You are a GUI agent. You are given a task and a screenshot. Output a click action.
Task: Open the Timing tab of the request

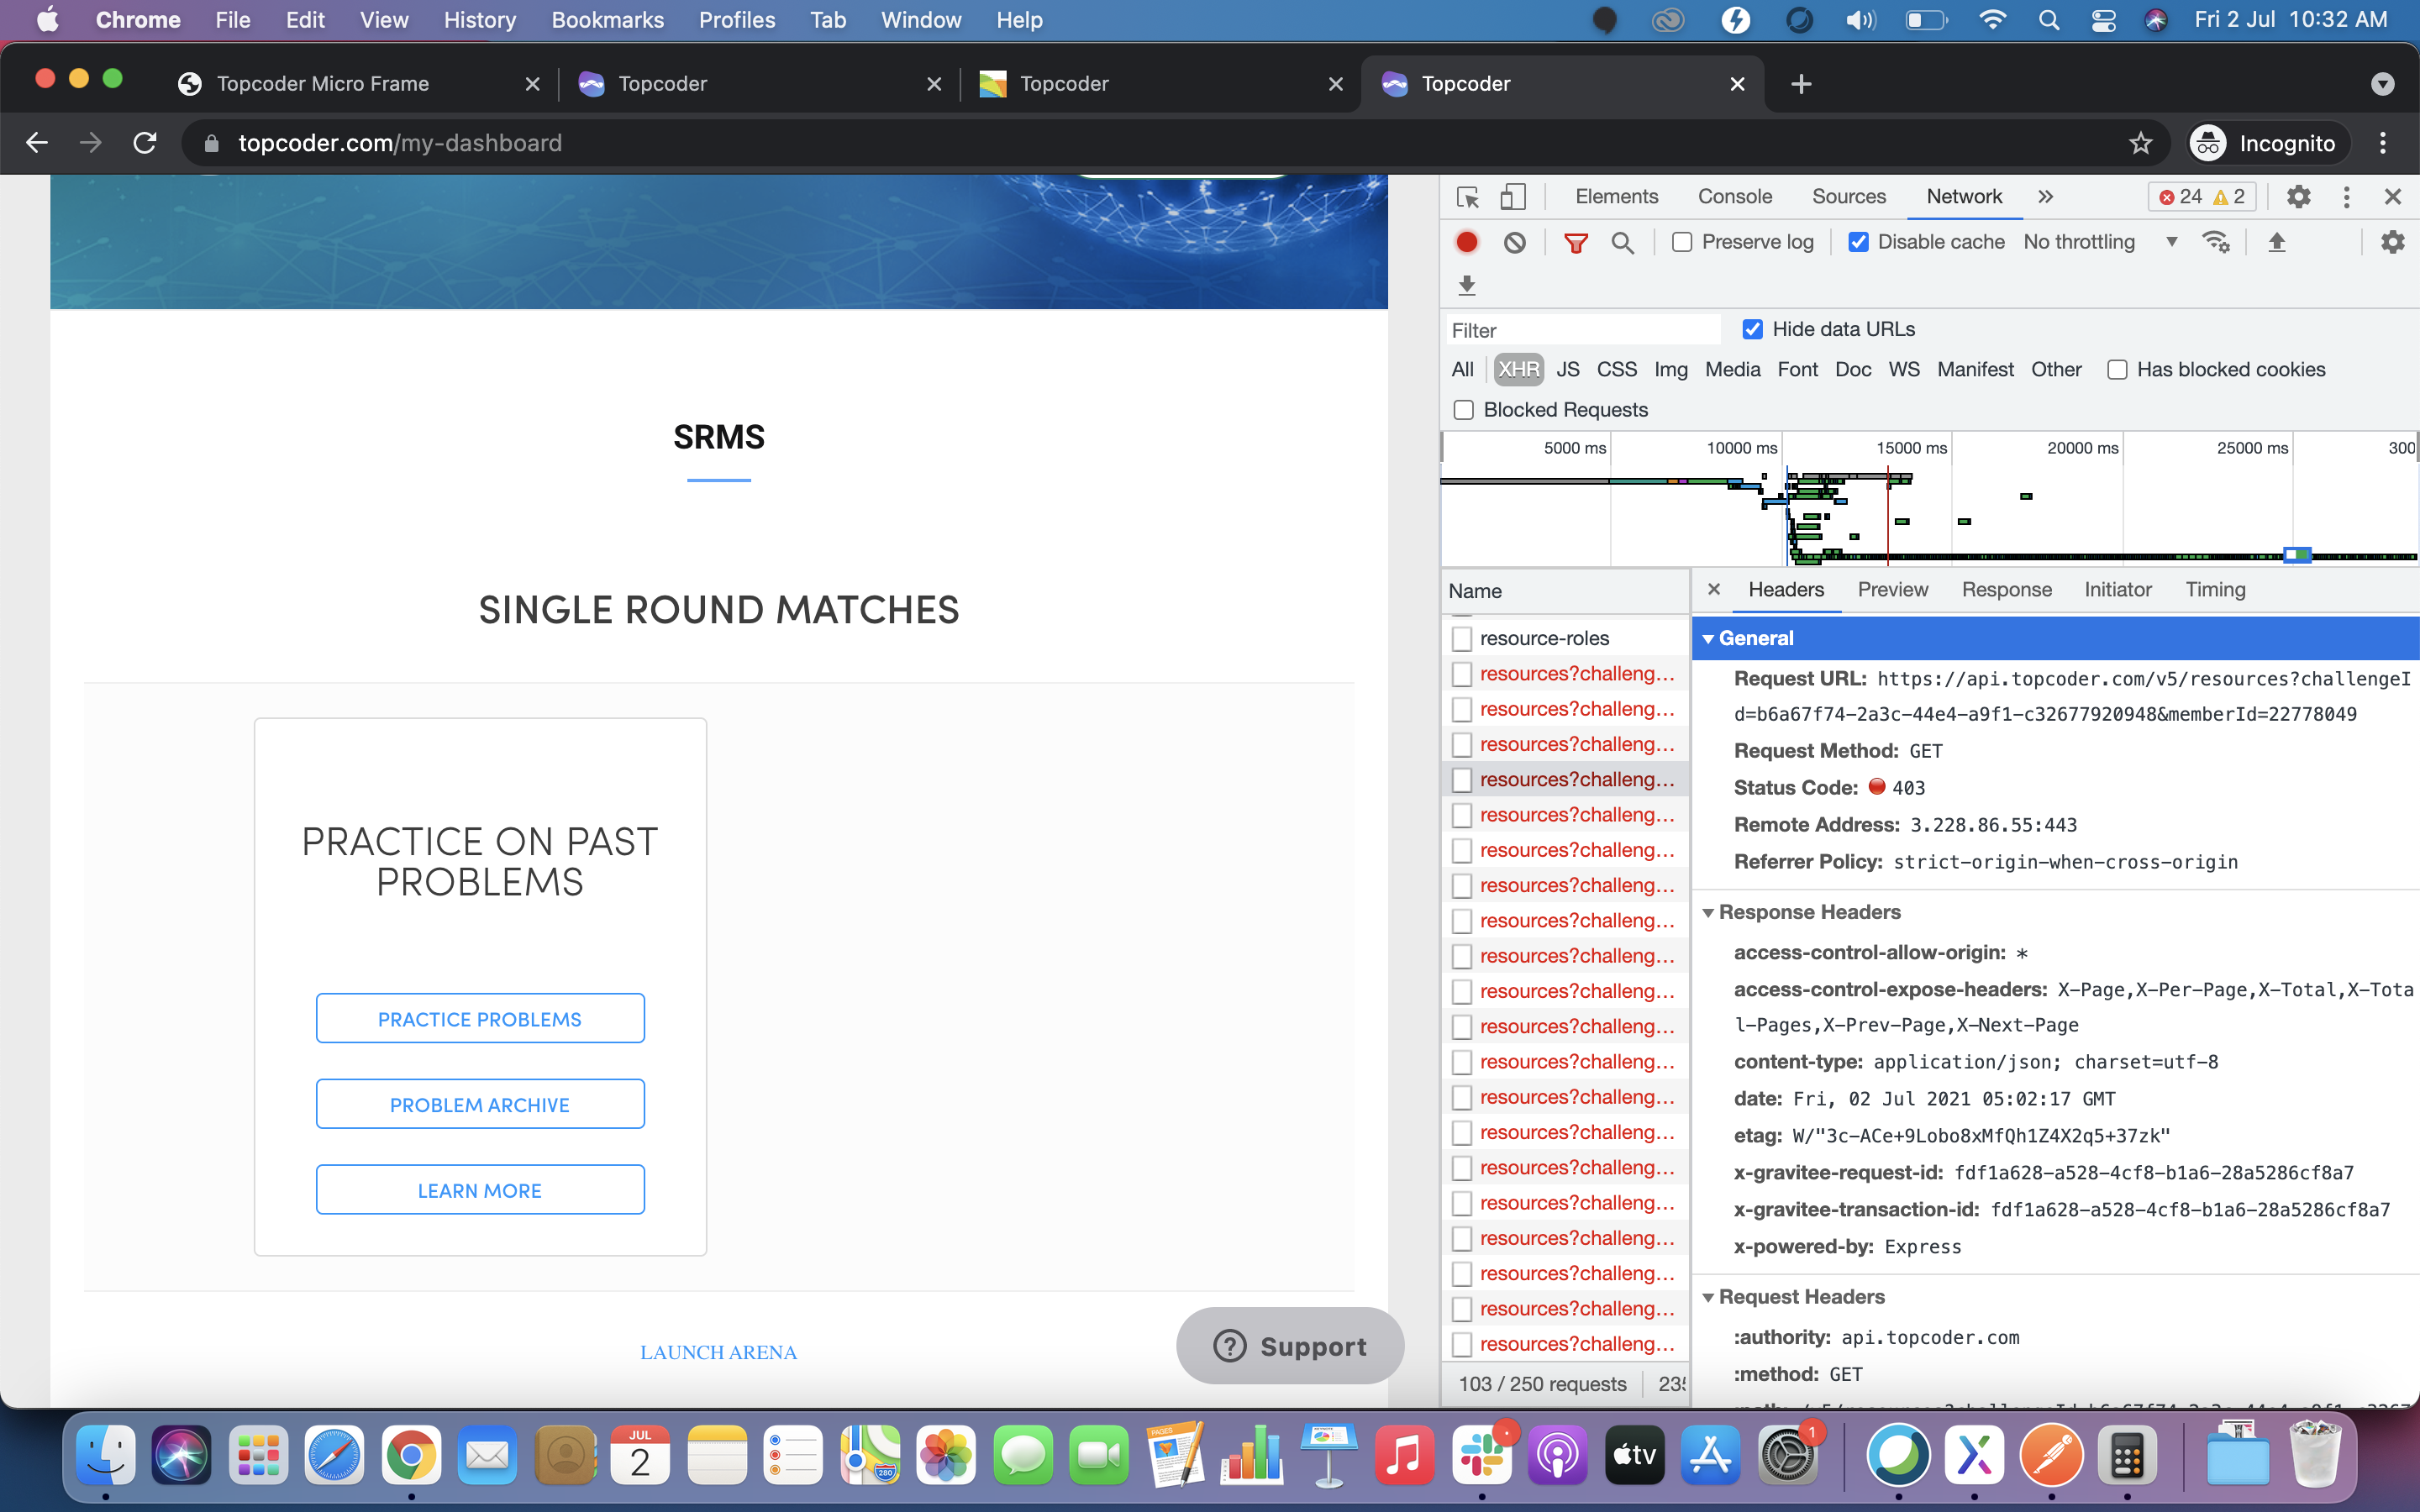pos(2214,590)
